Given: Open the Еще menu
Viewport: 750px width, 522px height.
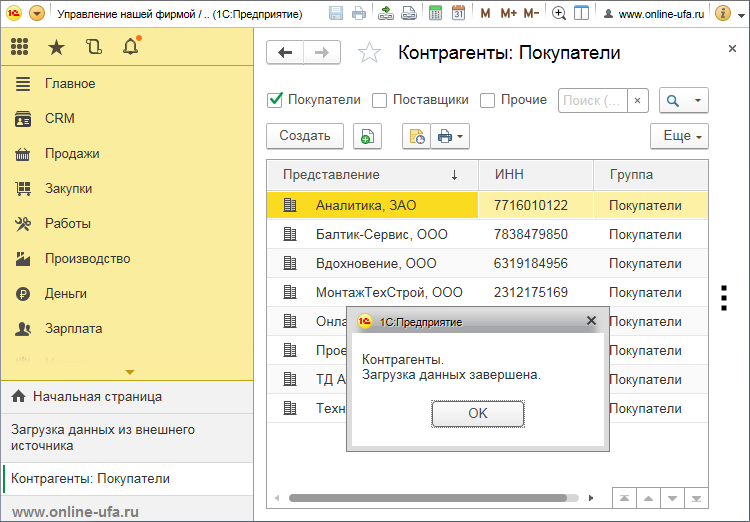Looking at the screenshot, I should 679,136.
